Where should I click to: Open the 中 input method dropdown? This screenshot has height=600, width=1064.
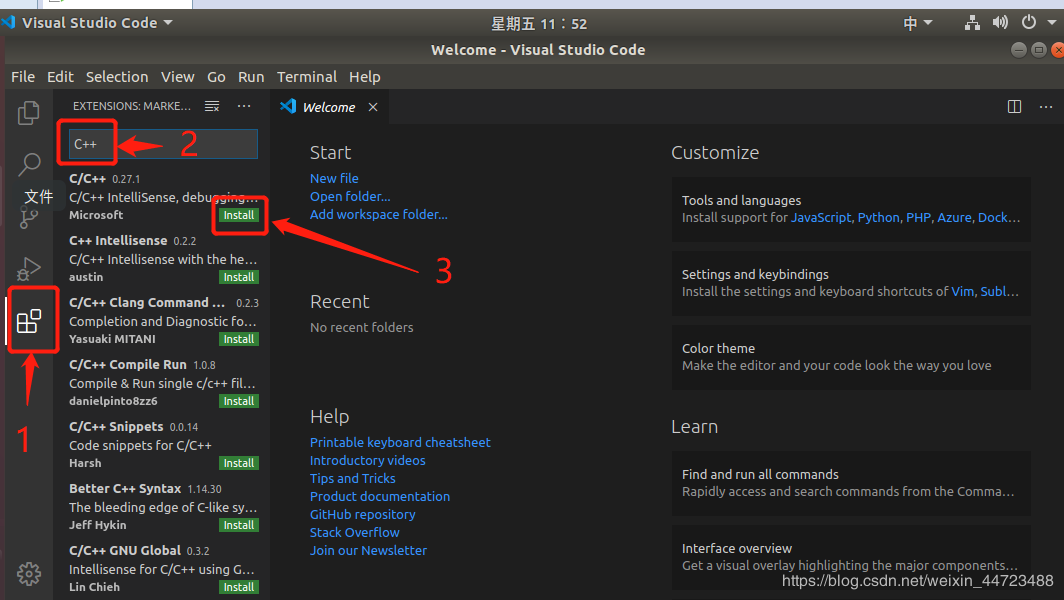tap(917, 22)
